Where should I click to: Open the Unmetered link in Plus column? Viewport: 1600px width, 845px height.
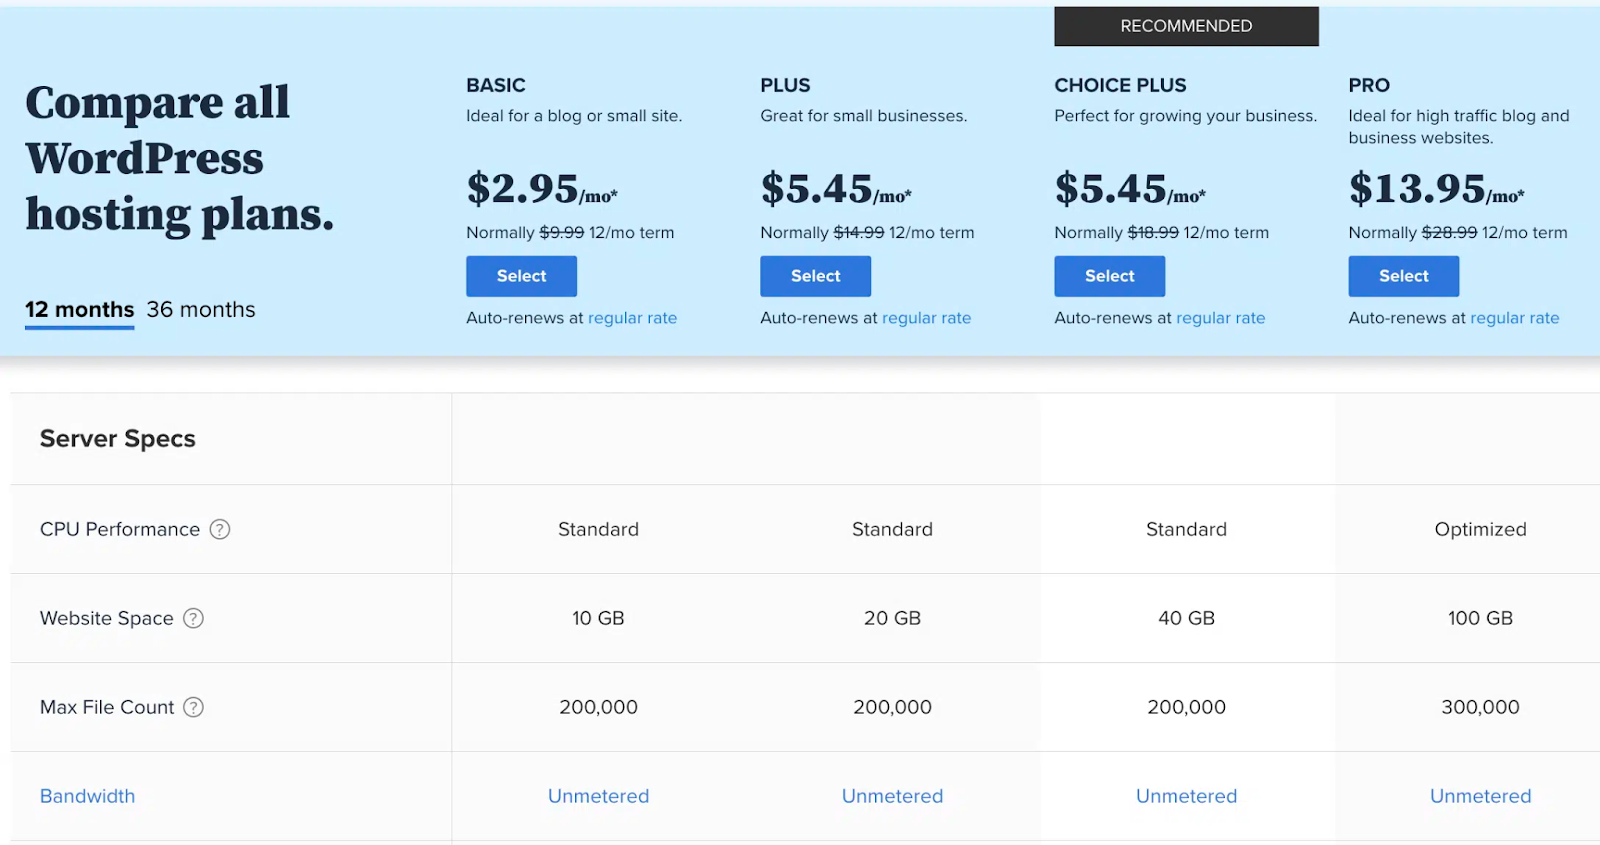pos(892,796)
